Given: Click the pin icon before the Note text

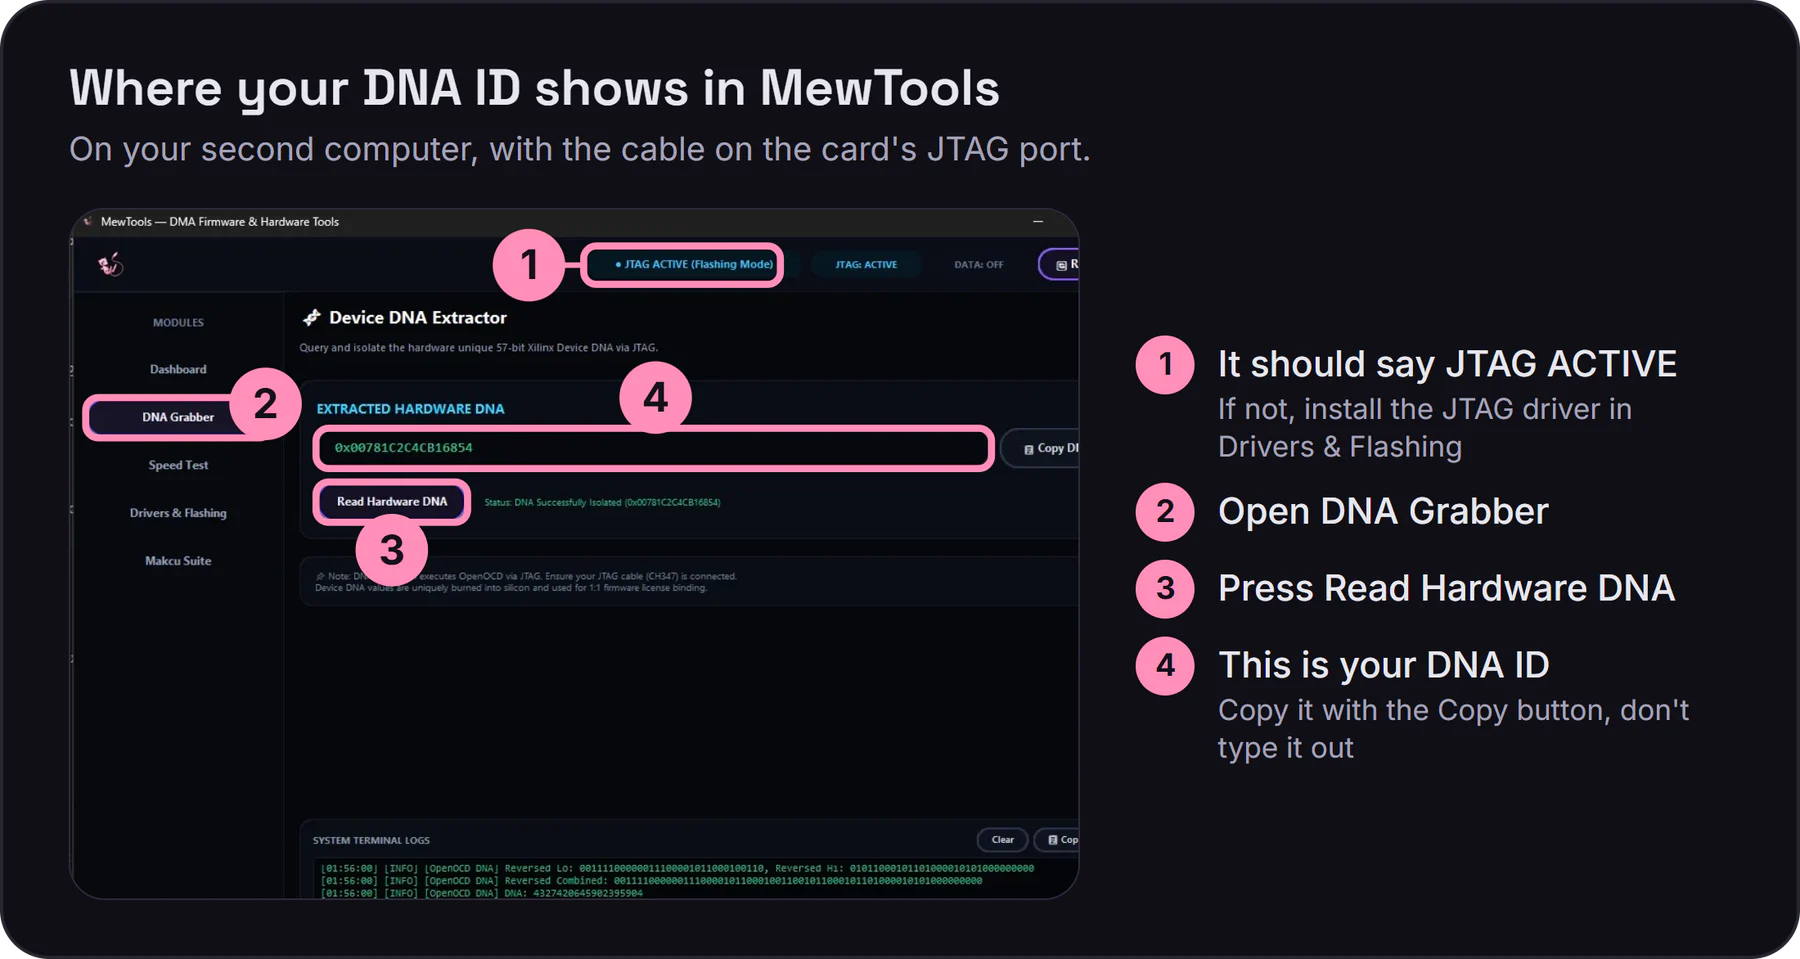Looking at the screenshot, I should tap(320, 576).
